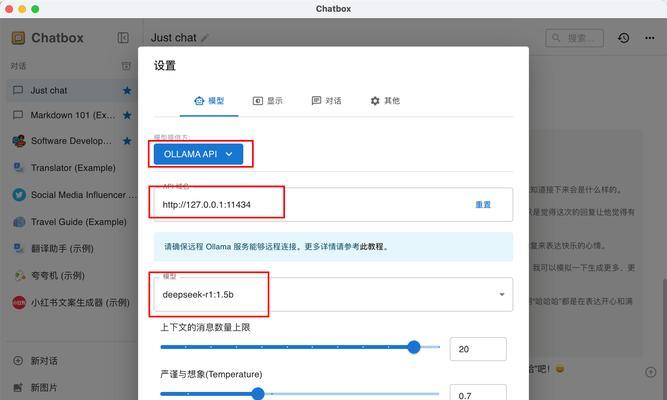Click the 搜索 search field
Viewport: 667px width, 400px height.
point(574,38)
